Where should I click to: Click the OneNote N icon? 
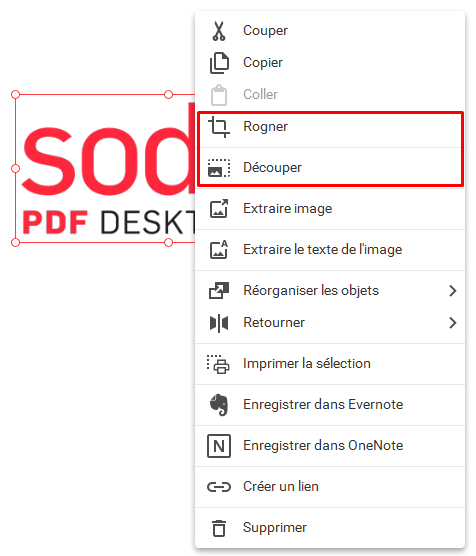[x=219, y=446]
